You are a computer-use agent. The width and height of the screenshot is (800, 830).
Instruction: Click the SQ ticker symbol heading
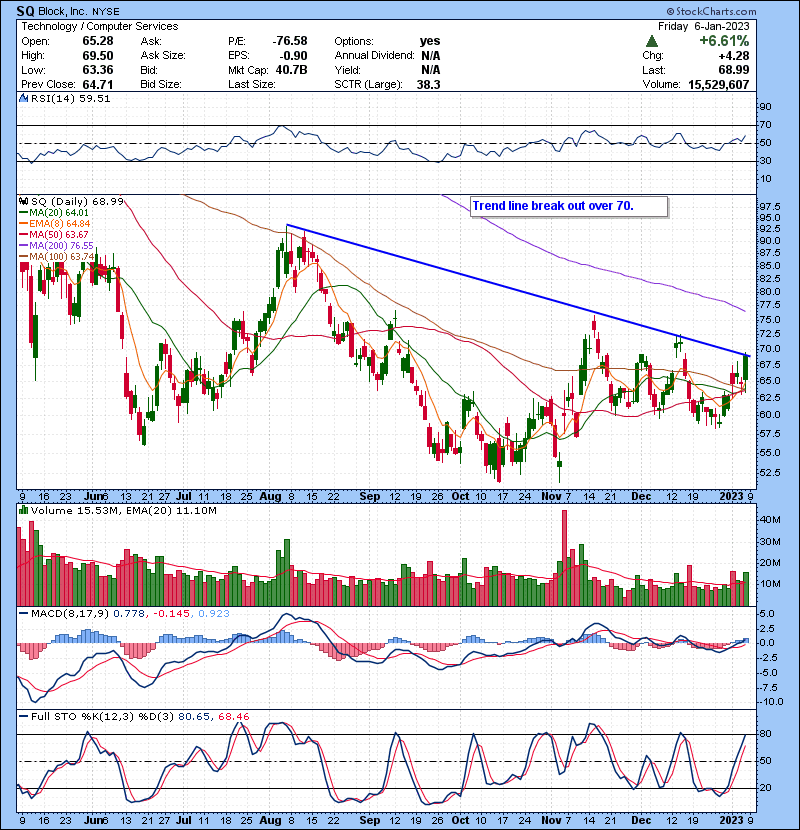25,11
